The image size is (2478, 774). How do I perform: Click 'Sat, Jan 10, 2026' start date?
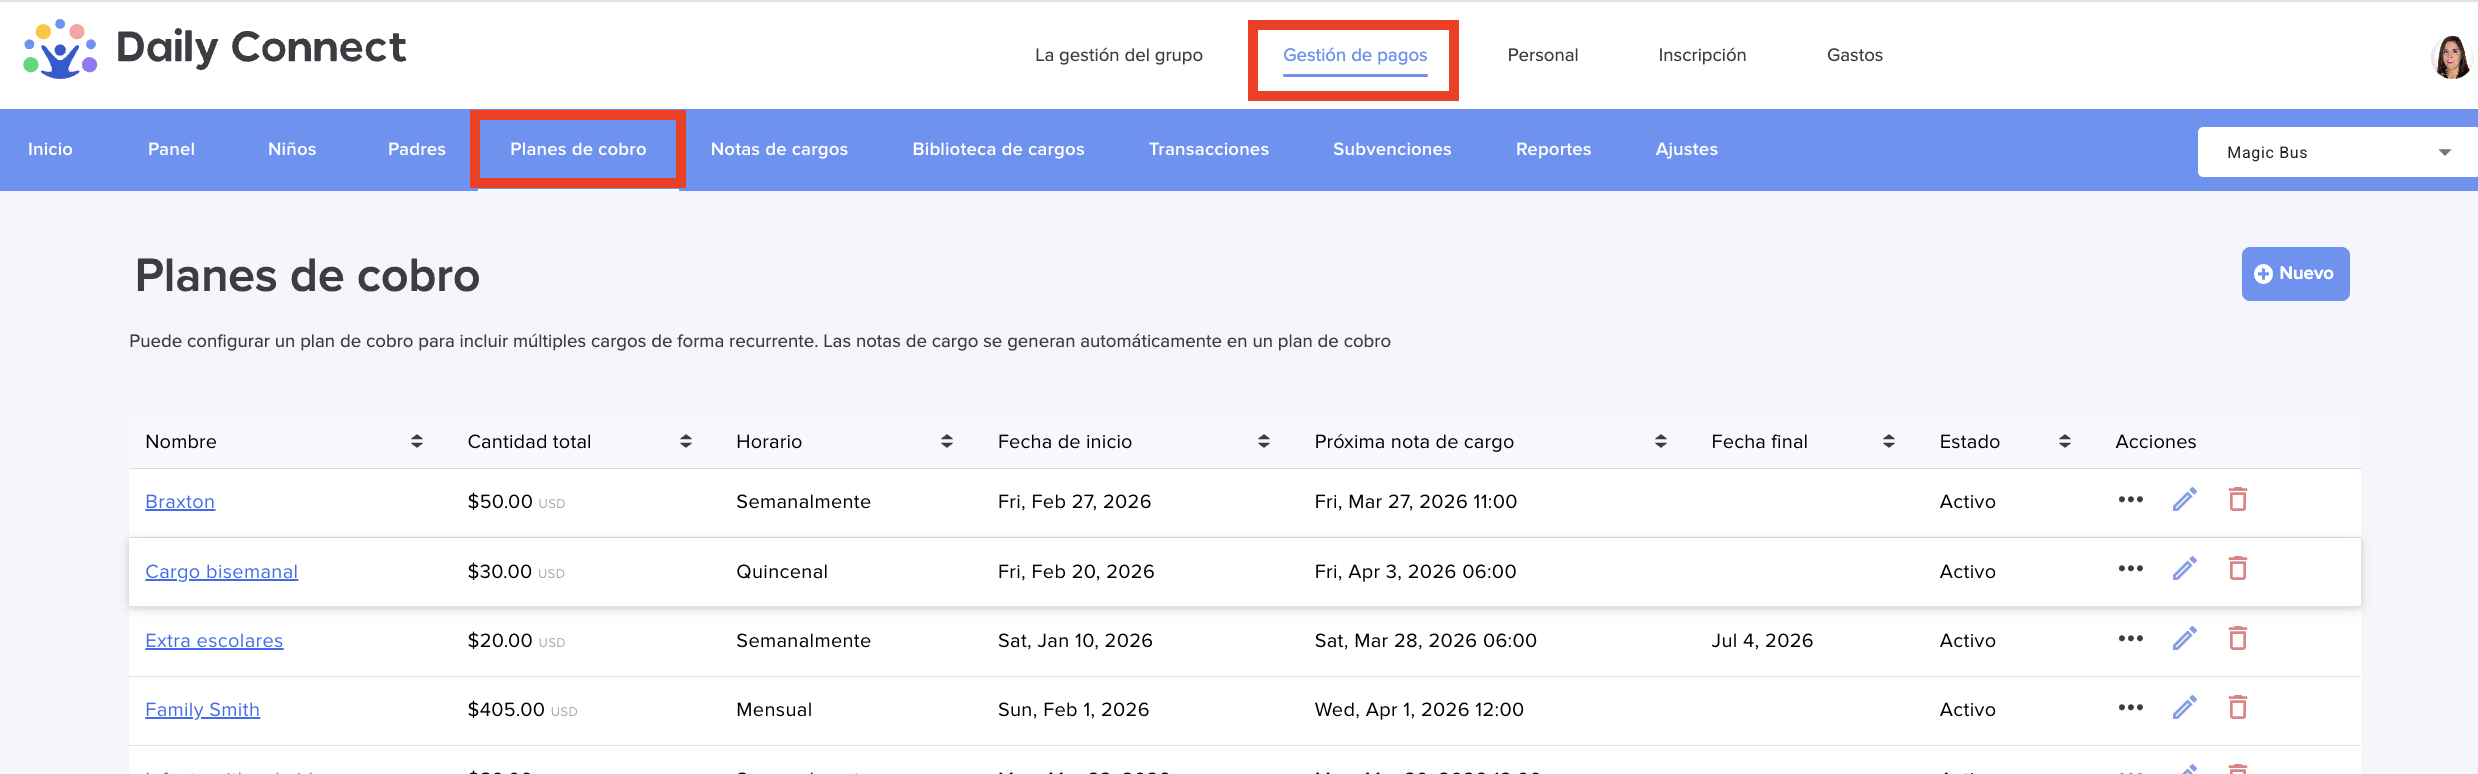[x=1075, y=640]
